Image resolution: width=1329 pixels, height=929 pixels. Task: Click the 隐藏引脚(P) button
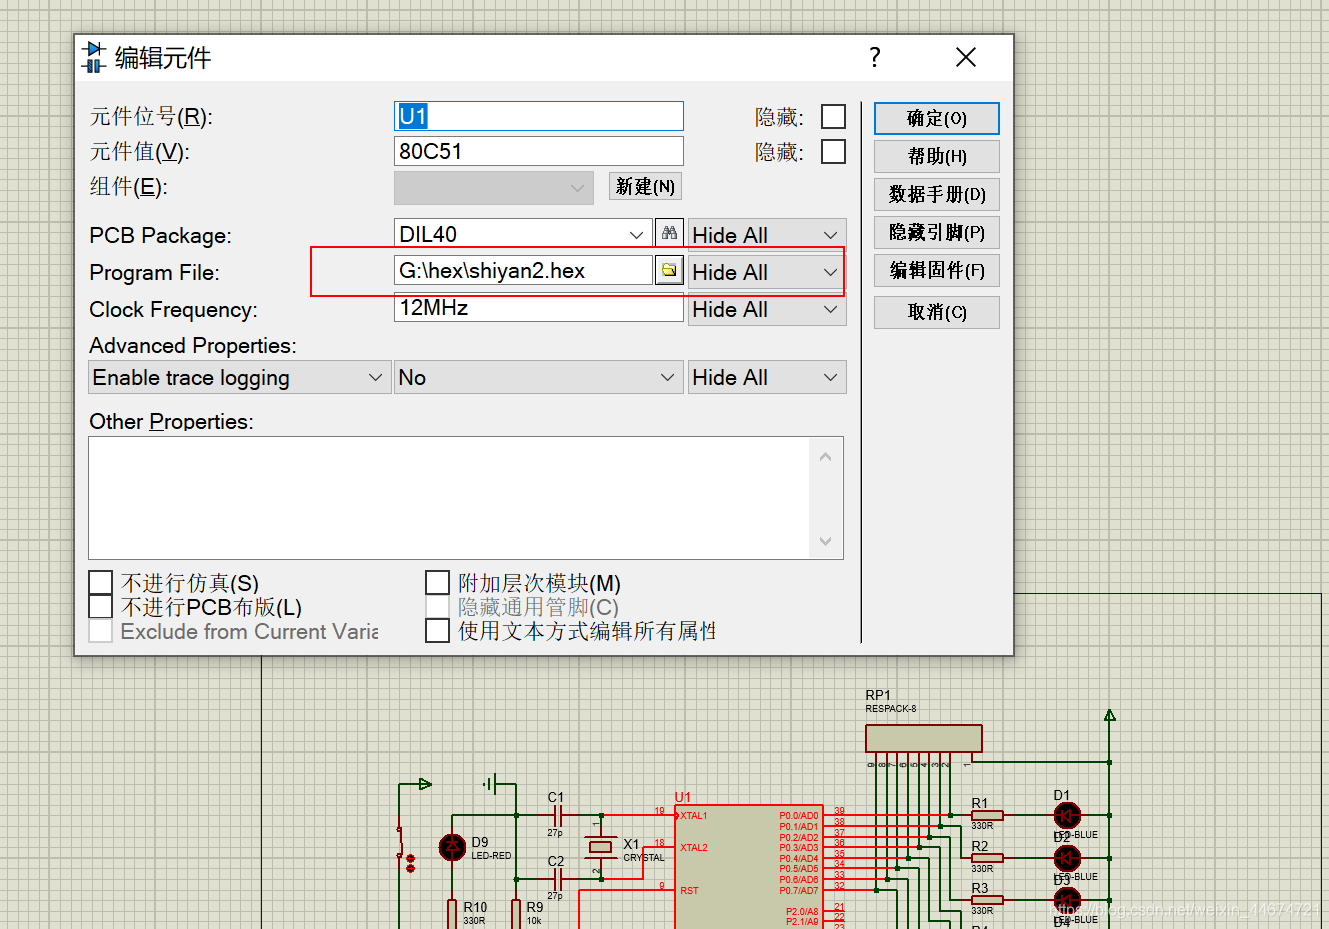tap(937, 232)
